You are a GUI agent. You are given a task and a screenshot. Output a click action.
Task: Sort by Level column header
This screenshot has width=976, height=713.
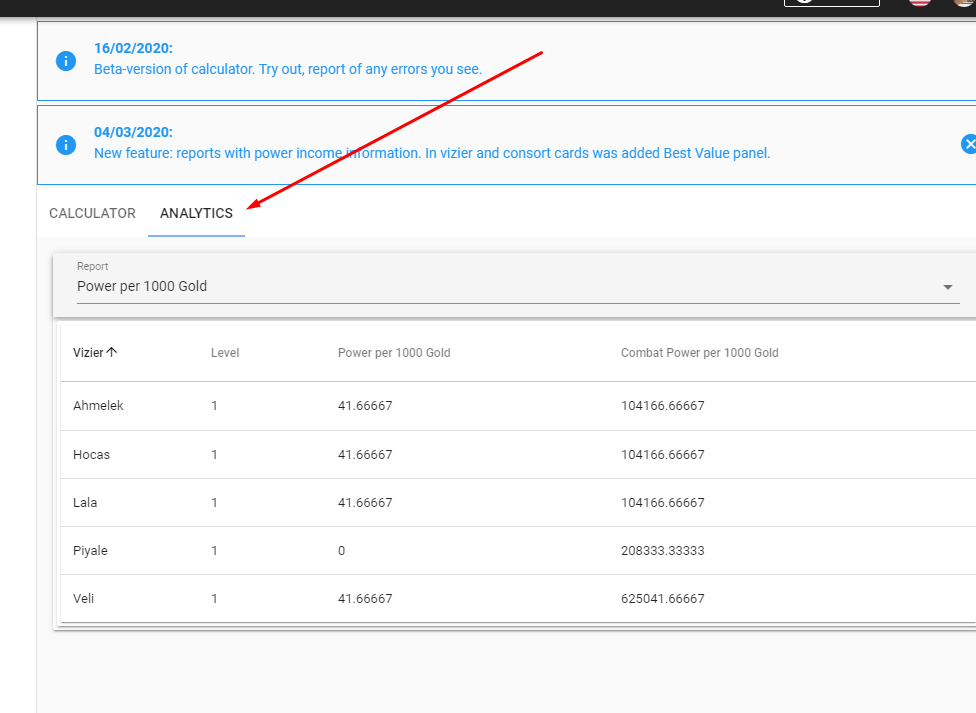click(225, 353)
